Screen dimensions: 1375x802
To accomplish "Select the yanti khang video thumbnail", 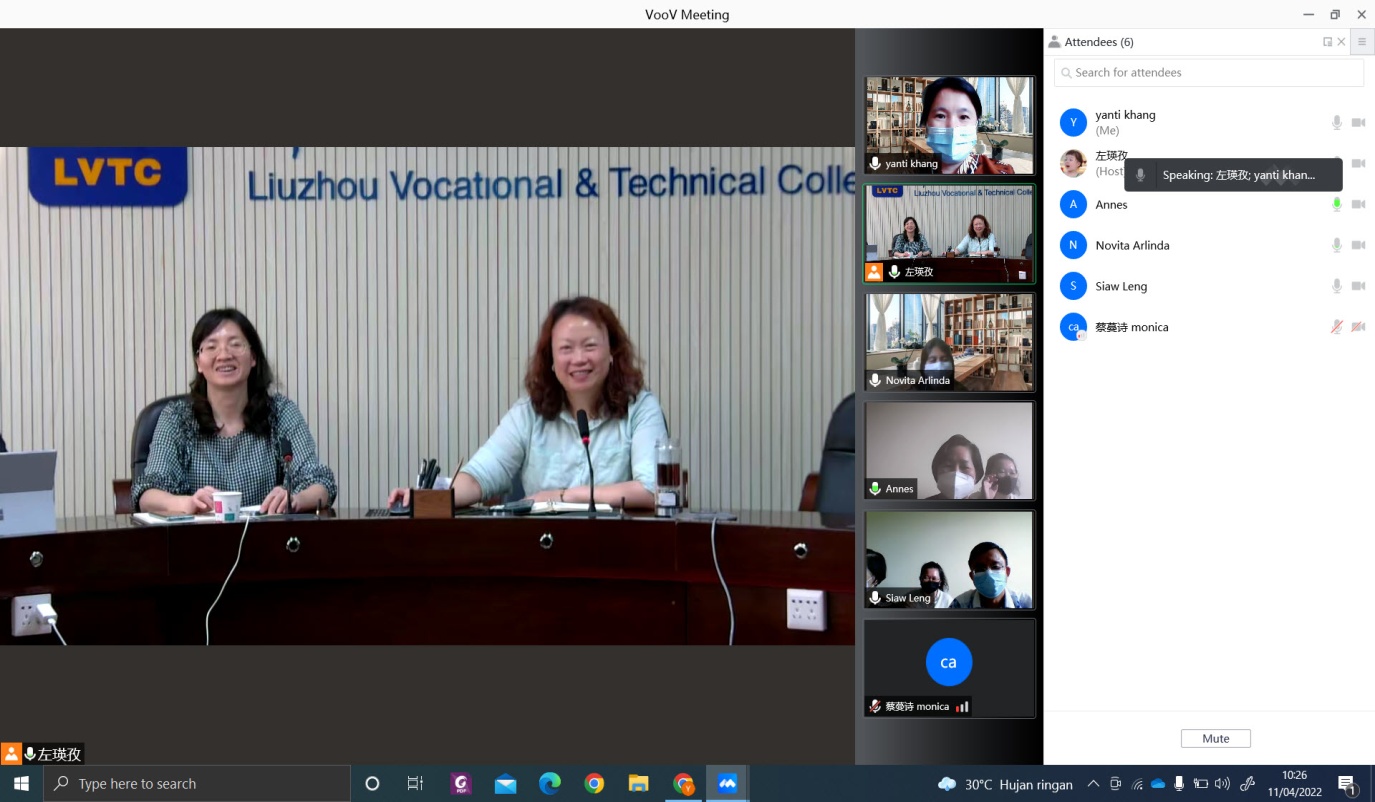I will (x=949, y=125).
